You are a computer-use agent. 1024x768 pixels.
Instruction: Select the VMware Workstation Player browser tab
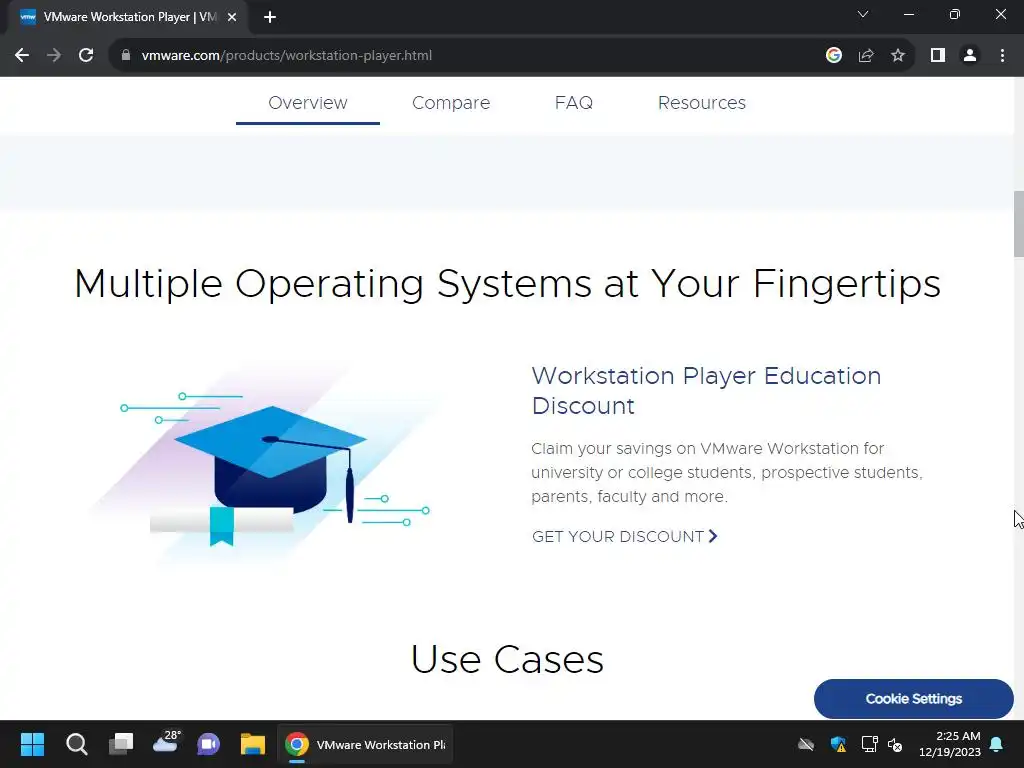tap(128, 17)
